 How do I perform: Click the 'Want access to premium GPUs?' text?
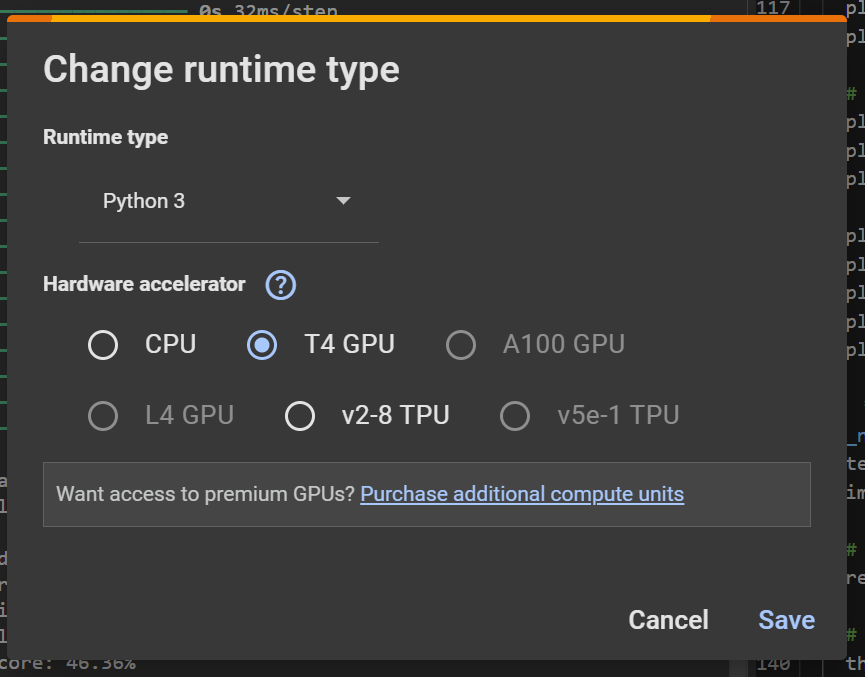pos(205,494)
